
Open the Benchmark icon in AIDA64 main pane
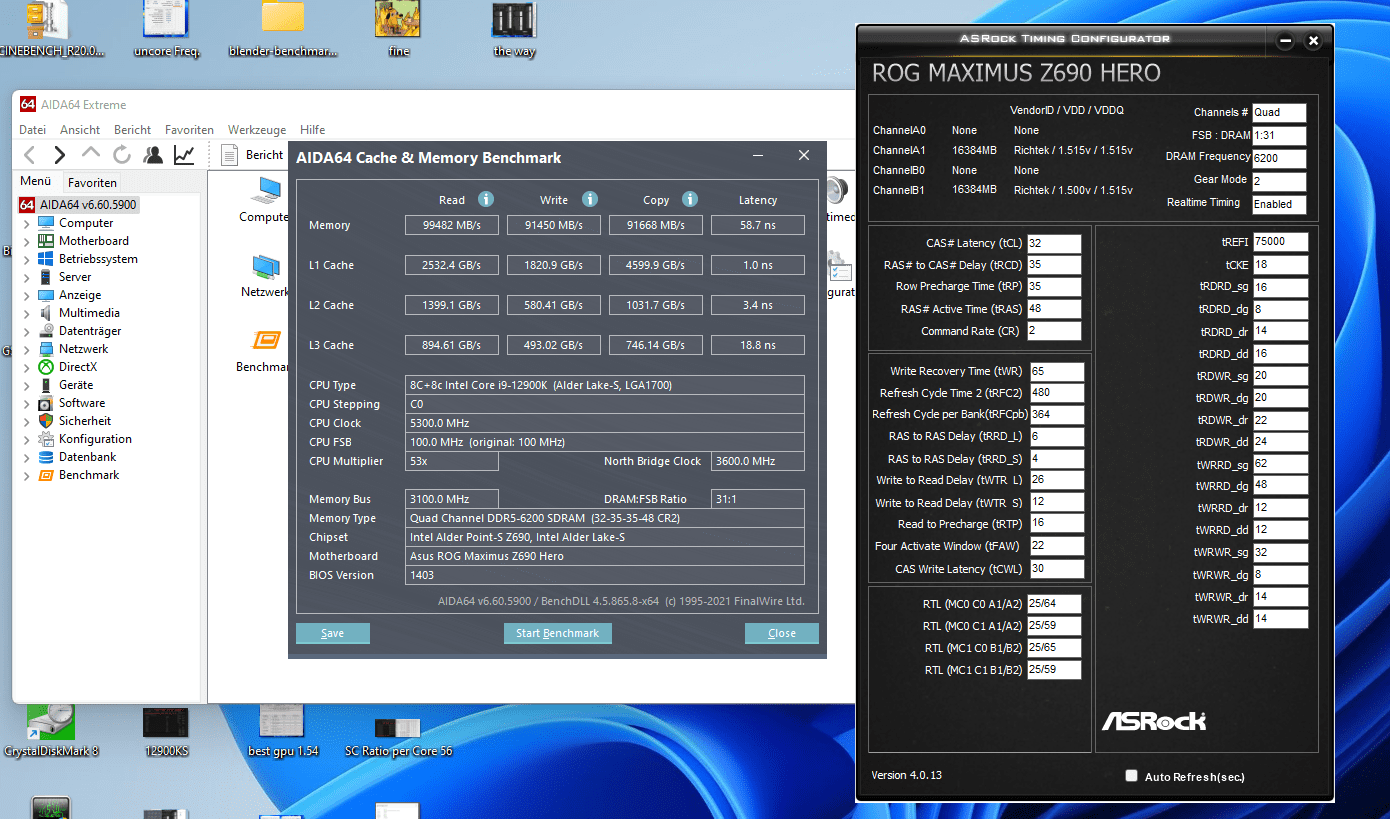[263, 350]
